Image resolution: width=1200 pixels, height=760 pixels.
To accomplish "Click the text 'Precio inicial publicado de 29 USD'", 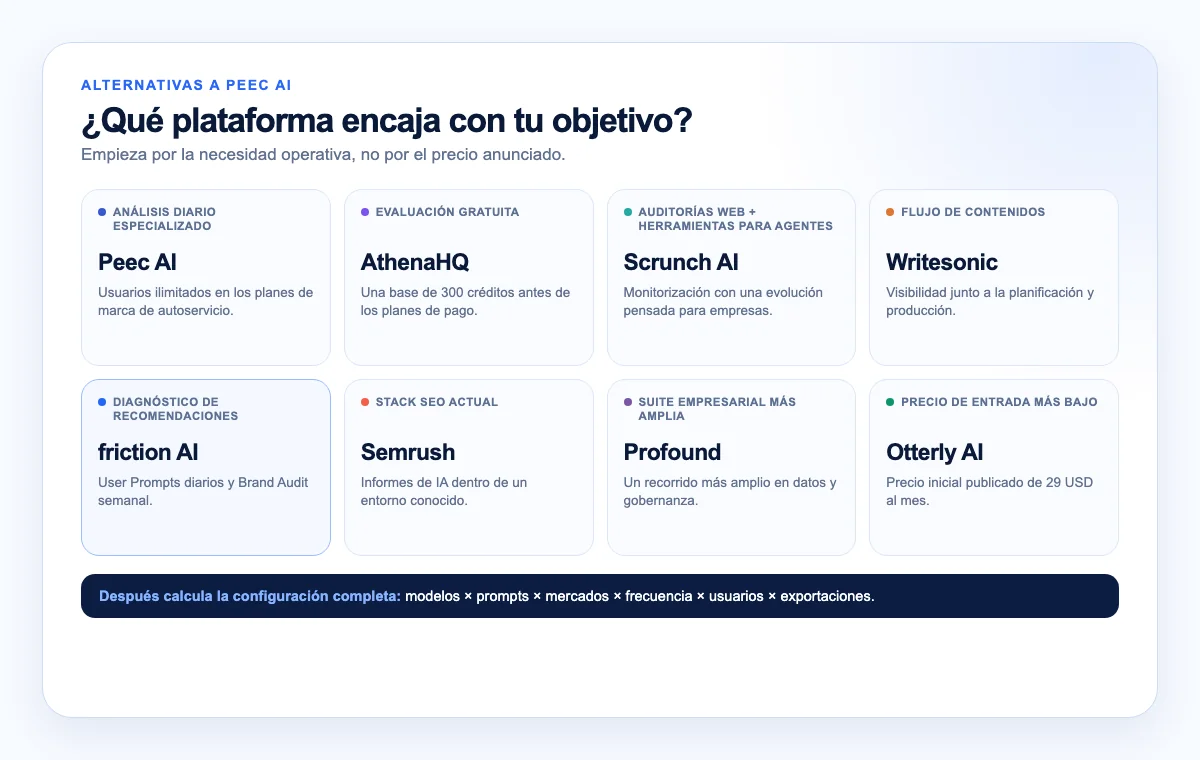I will [990, 483].
